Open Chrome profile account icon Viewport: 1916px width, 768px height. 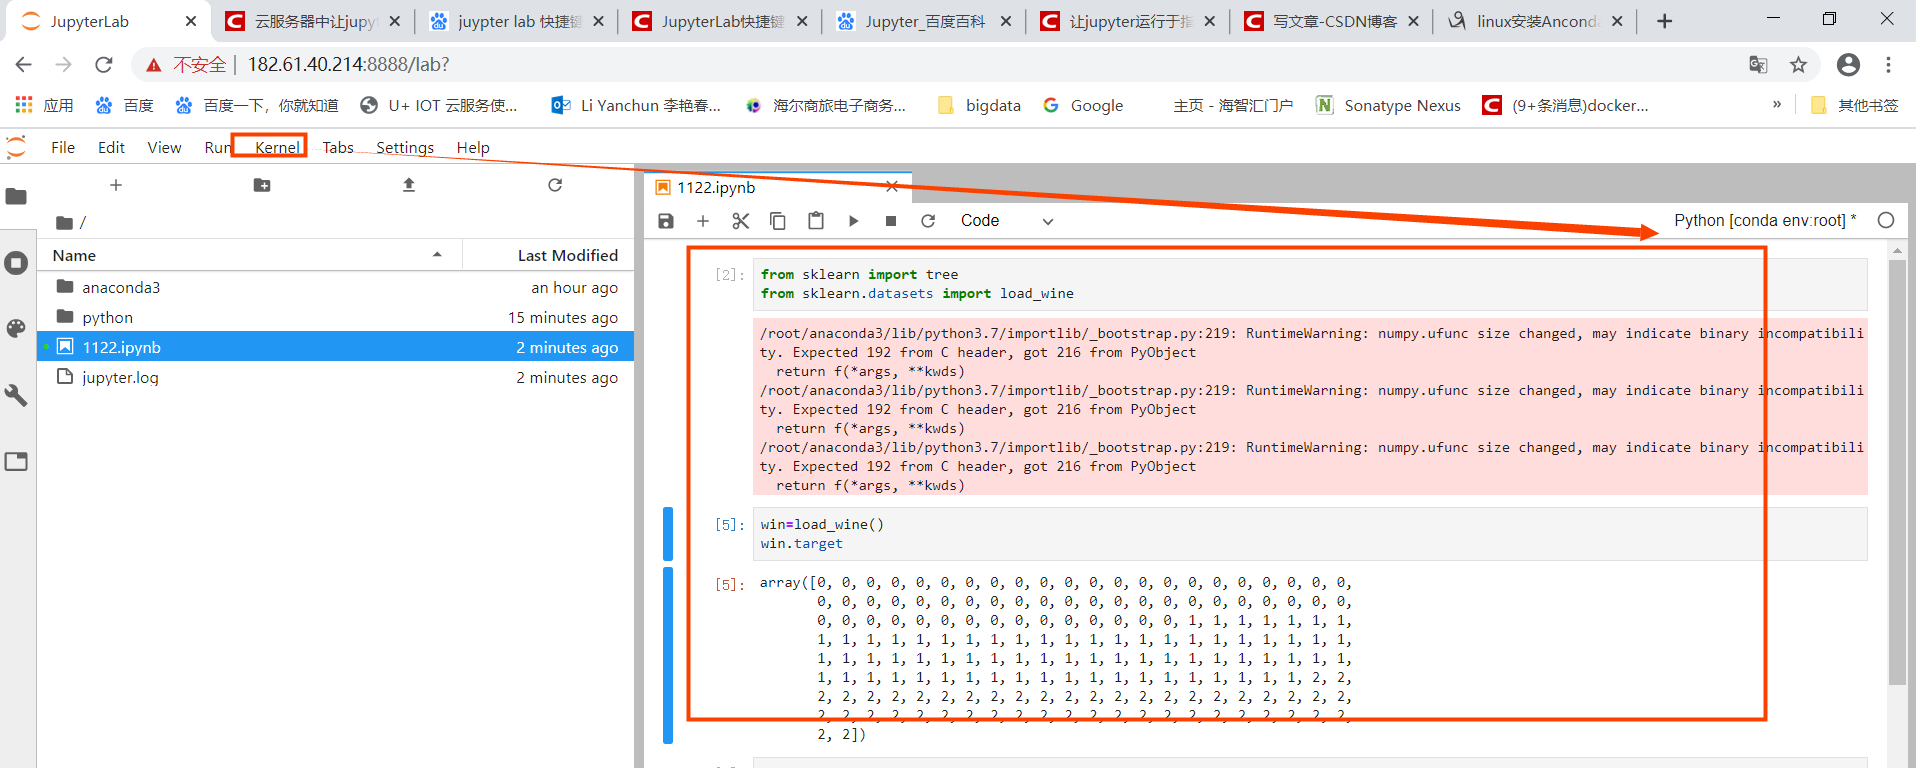coord(1848,65)
